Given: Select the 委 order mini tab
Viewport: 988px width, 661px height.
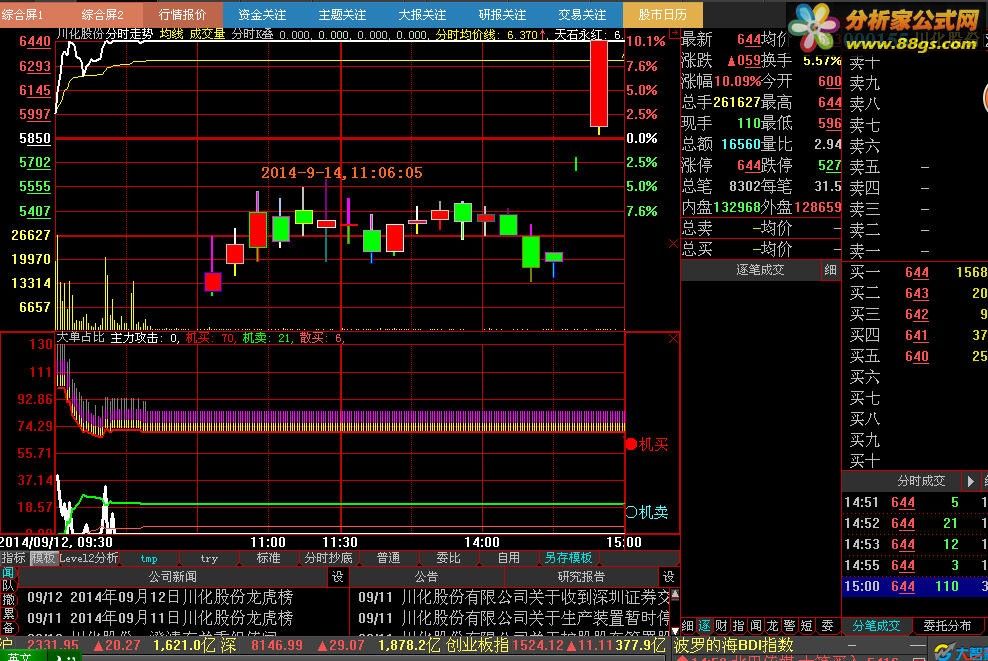Looking at the screenshot, I should (x=827, y=626).
